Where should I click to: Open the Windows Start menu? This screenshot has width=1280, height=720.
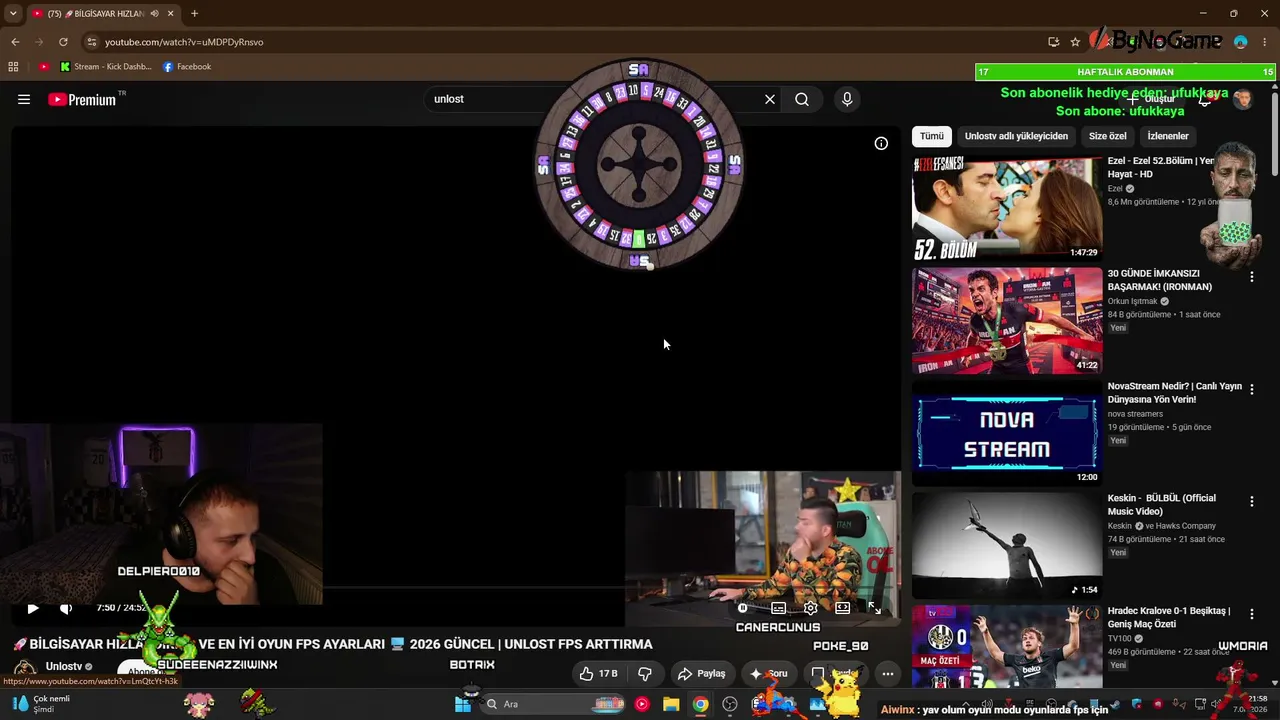[463, 704]
